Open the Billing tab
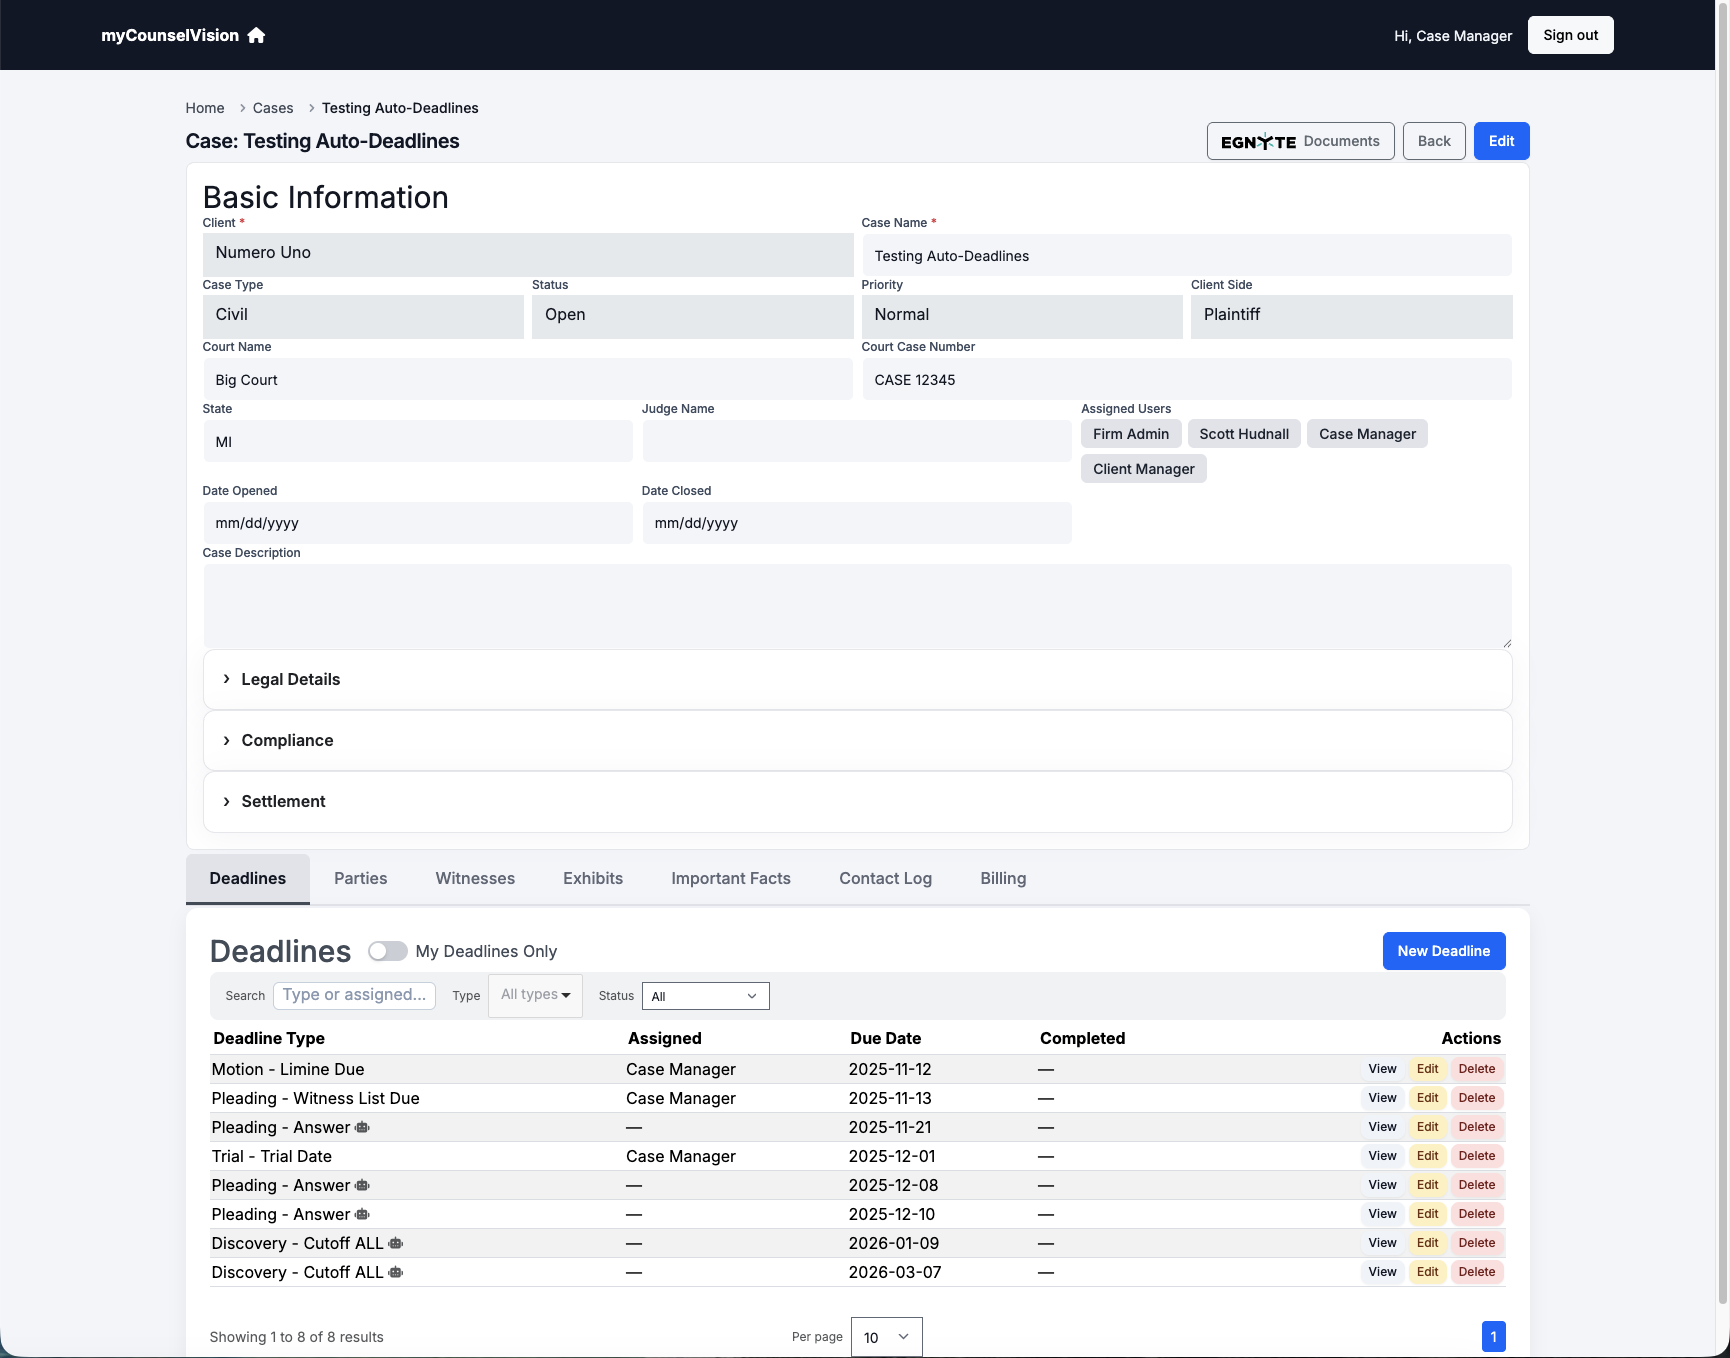 (x=1003, y=878)
